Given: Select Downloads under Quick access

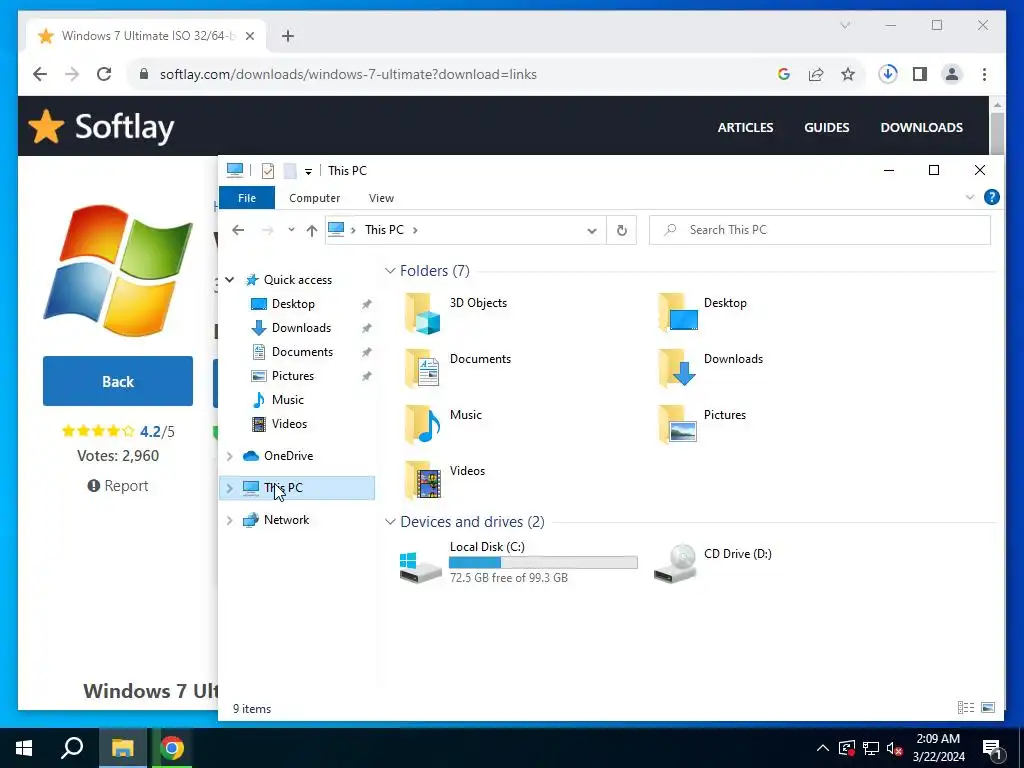Looking at the screenshot, I should point(301,328).
